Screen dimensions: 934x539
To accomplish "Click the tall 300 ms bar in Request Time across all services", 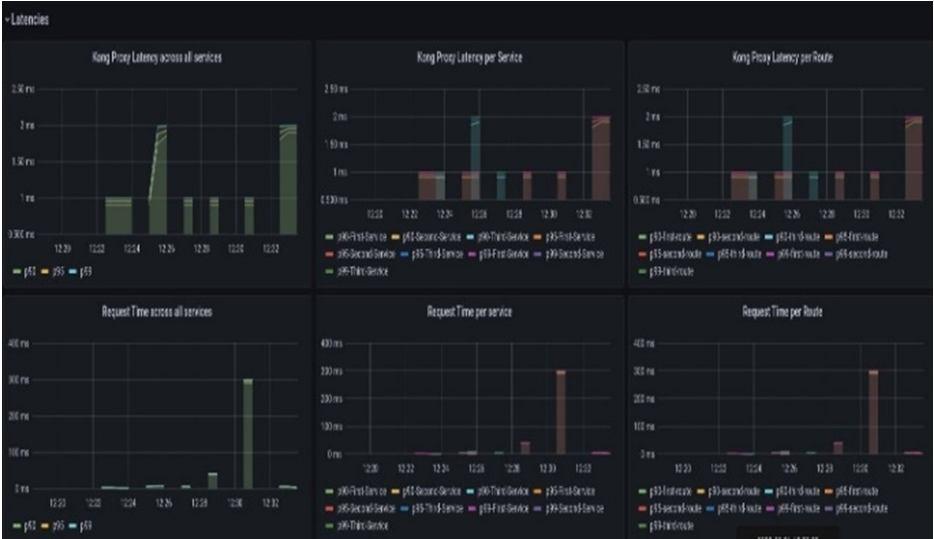I will point(248,434).
